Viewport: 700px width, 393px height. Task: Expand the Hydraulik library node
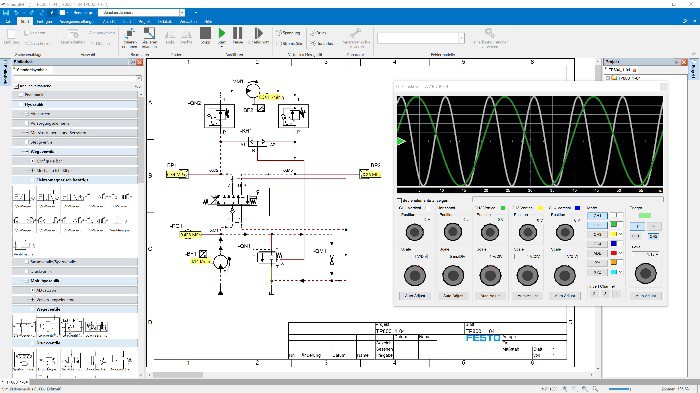[21, 104]
